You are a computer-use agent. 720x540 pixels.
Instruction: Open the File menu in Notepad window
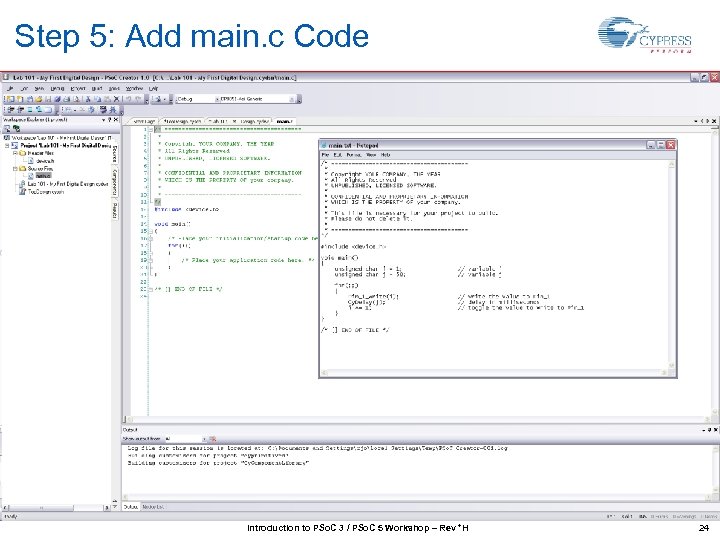tap(325, 155)
